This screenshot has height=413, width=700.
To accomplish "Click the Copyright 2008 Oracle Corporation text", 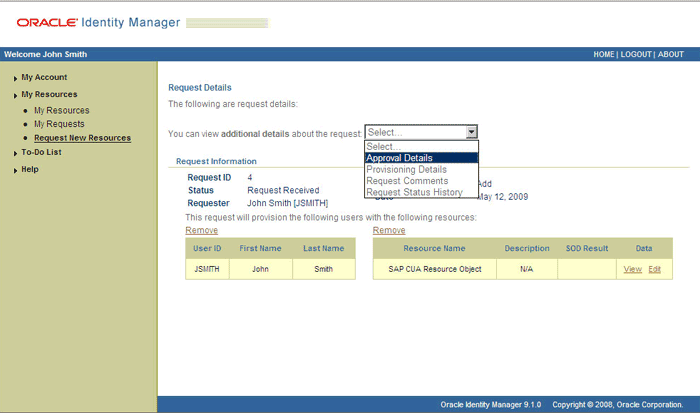I will pos(618,405).
